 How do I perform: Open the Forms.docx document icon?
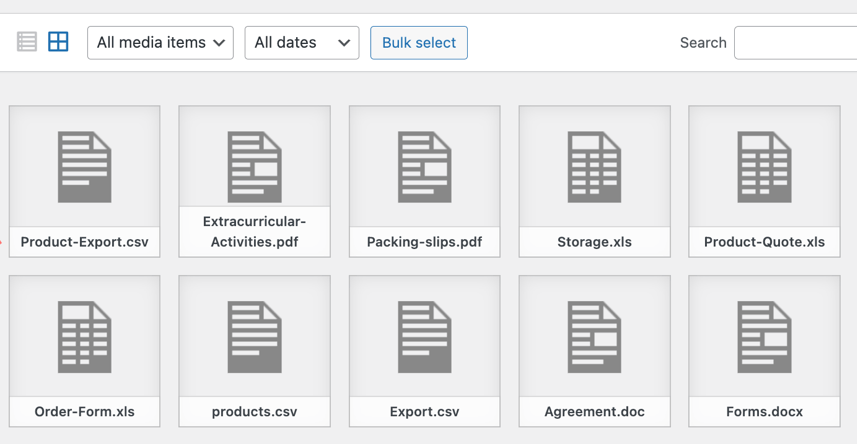pos(764,337)
